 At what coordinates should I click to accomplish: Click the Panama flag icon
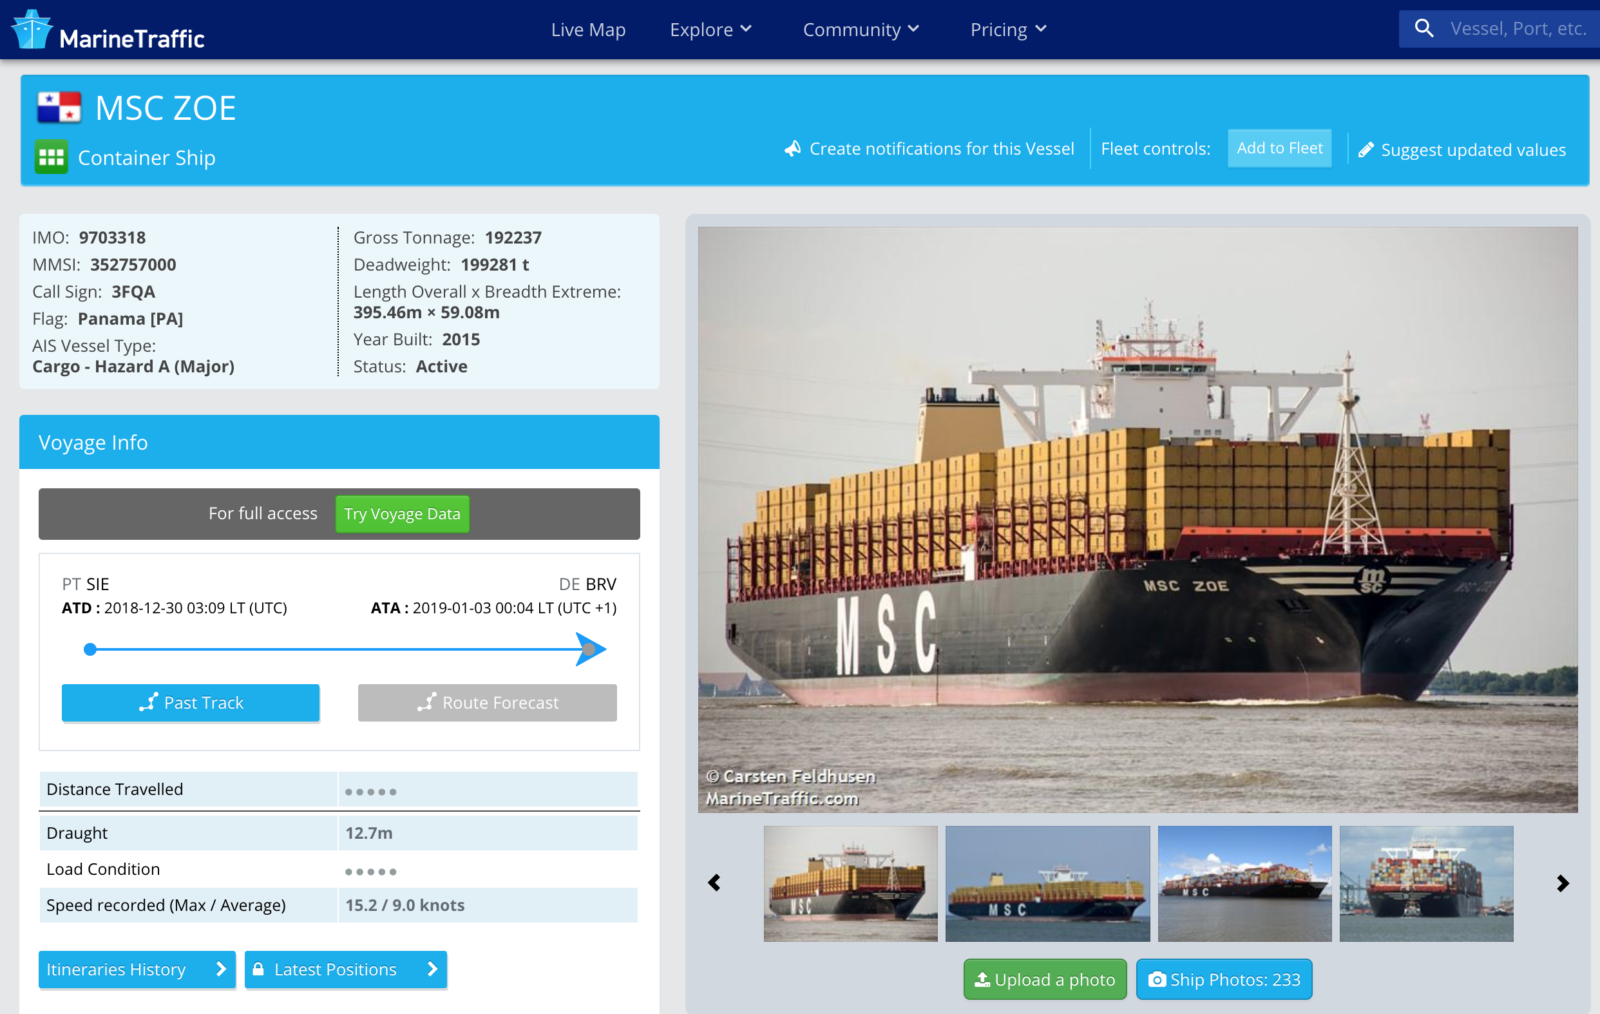[59, 107]
